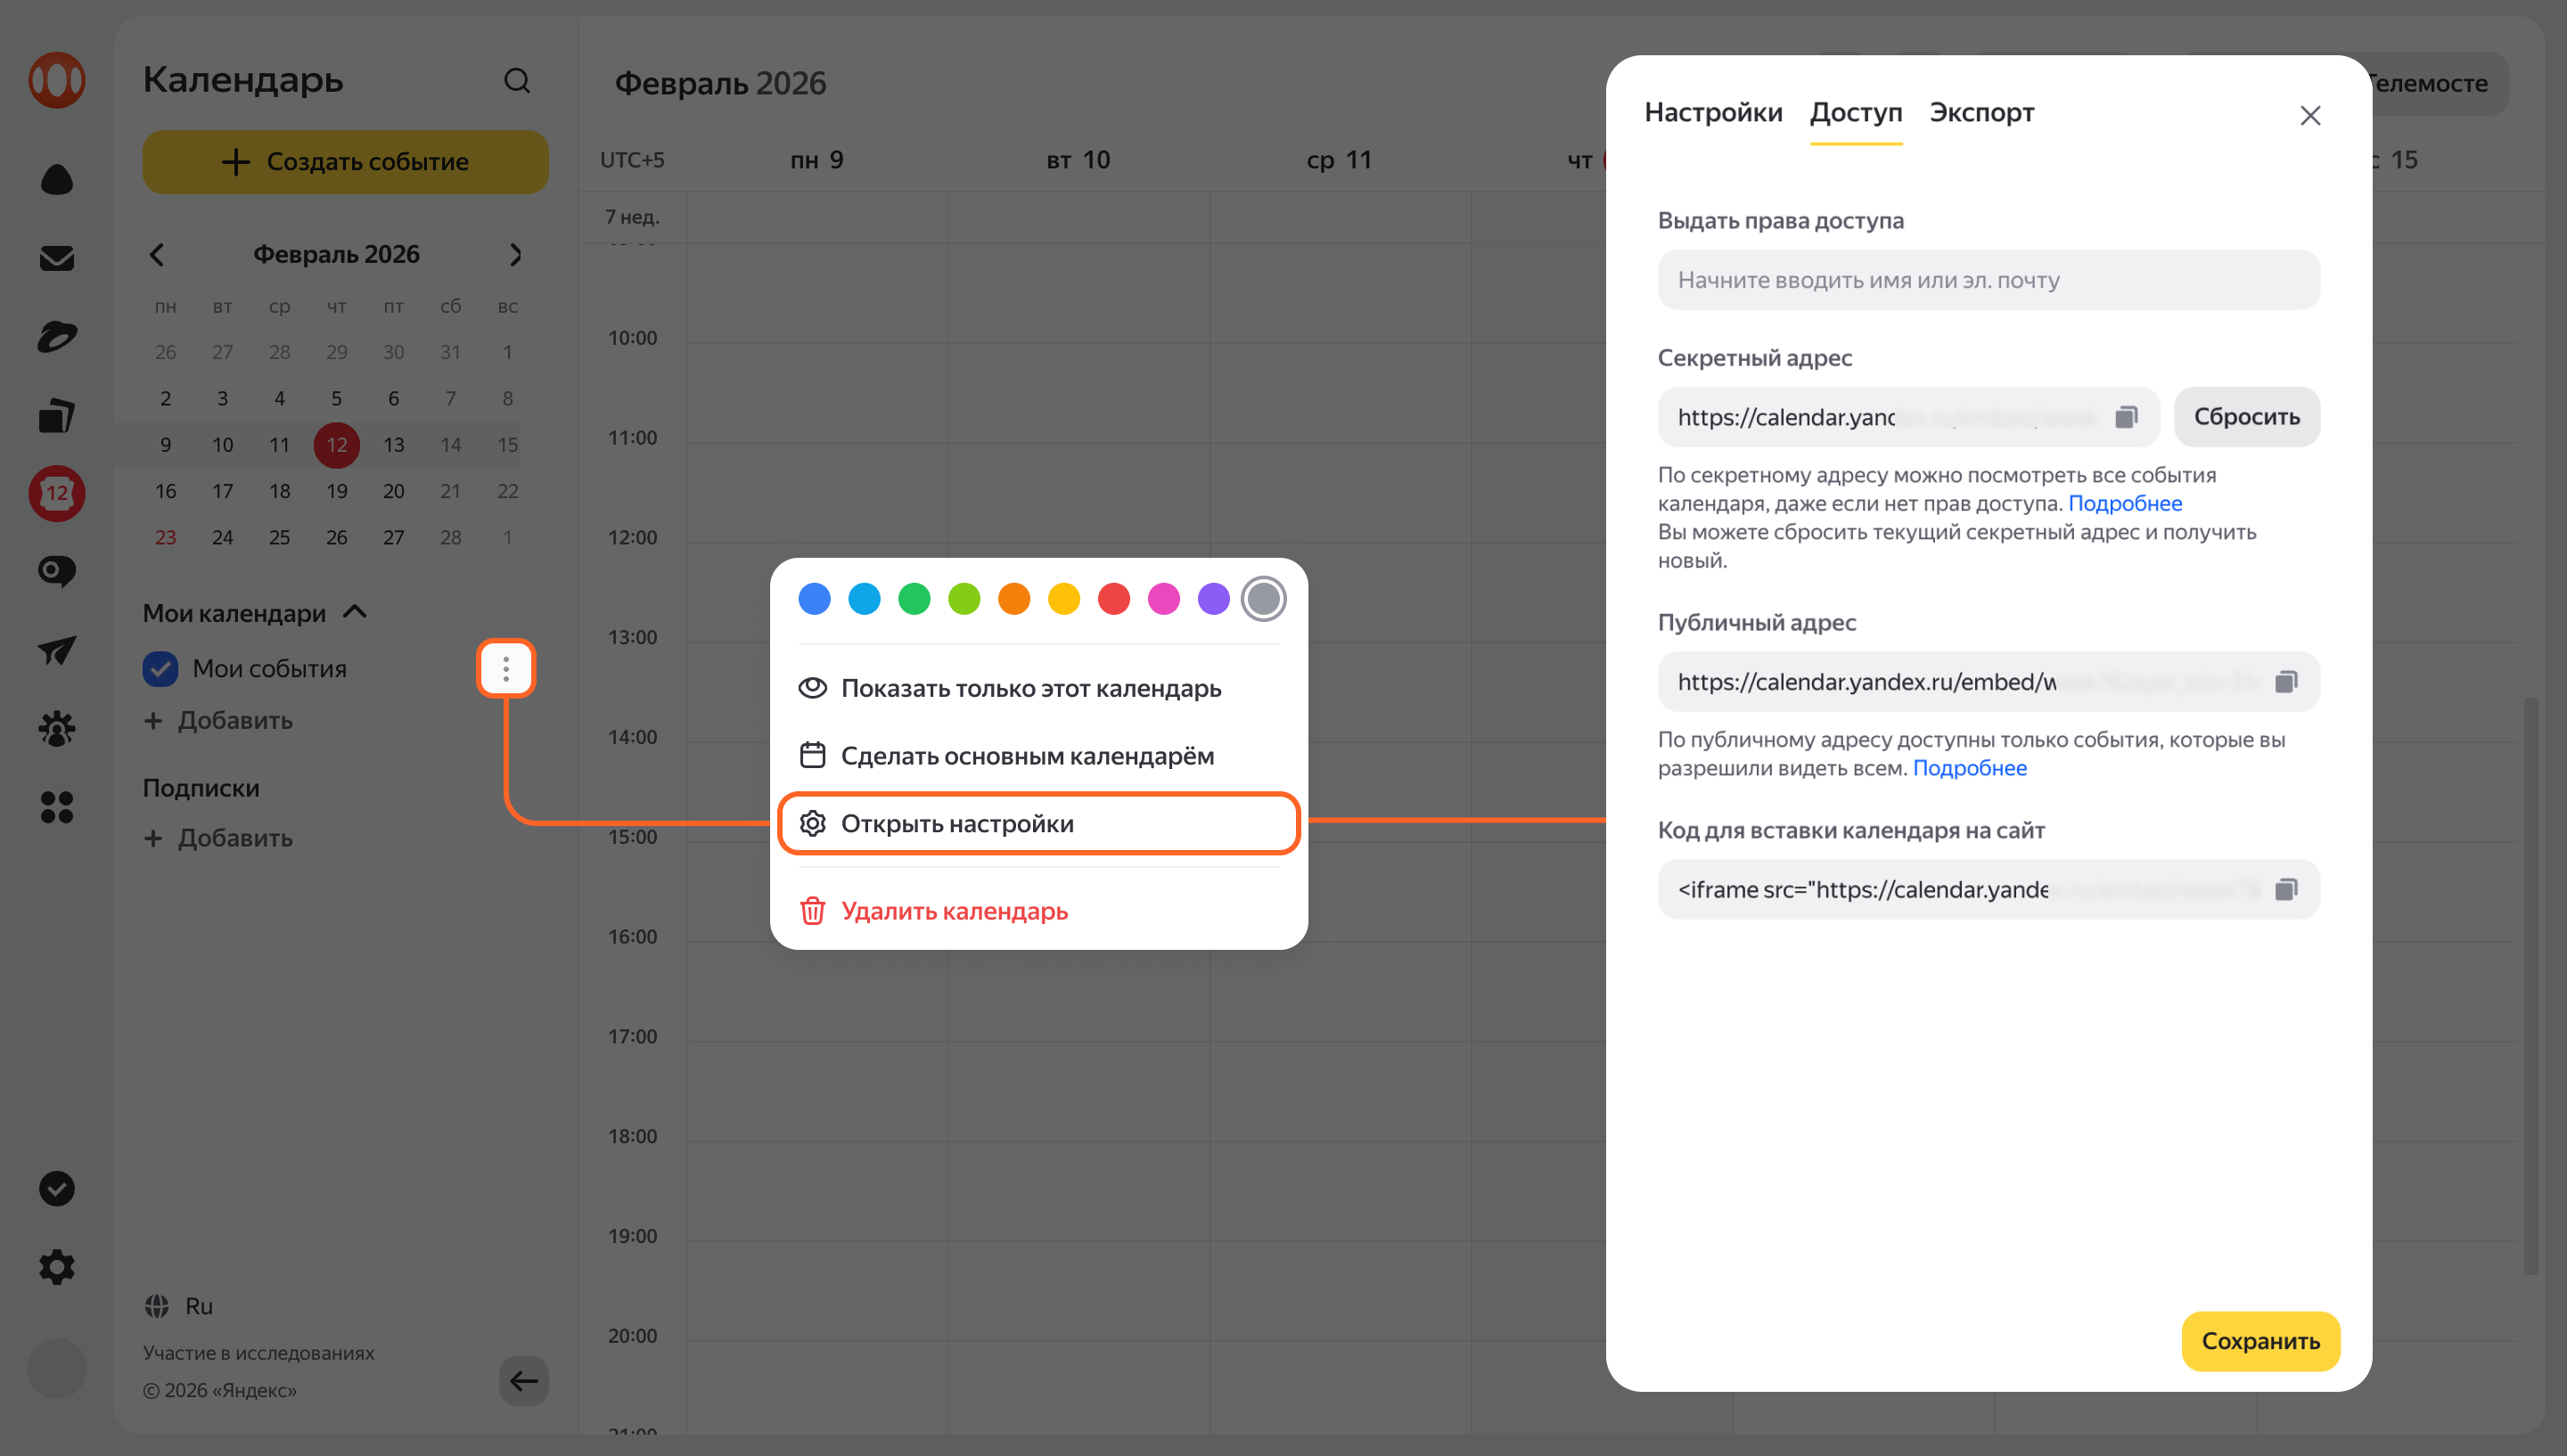Open the calendar search
The height and width of the screenshot is (1456, 2567).
[517, 81]
